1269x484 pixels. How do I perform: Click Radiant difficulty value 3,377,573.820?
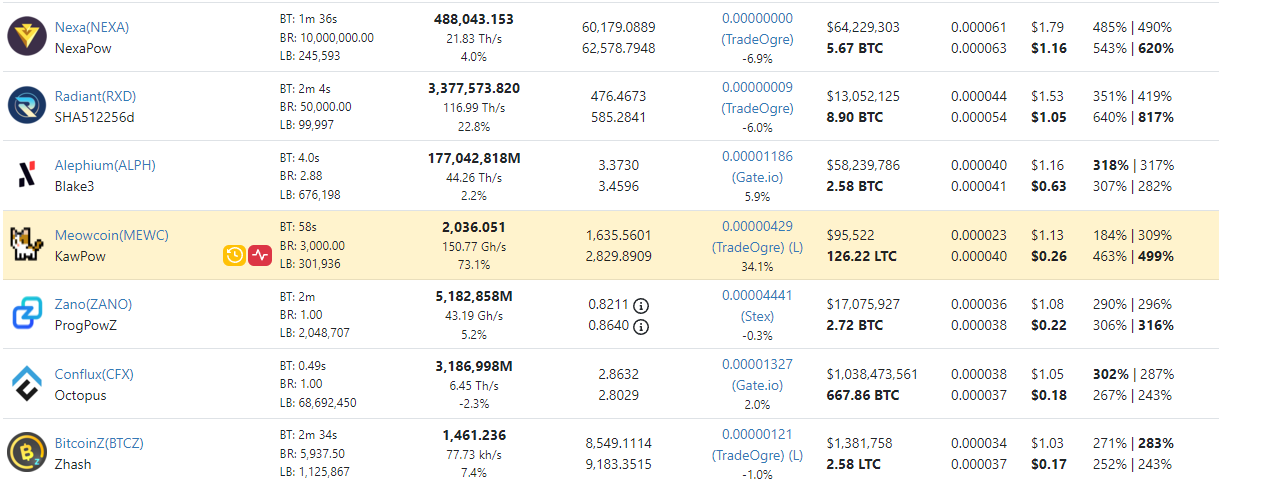coord(474,88)
